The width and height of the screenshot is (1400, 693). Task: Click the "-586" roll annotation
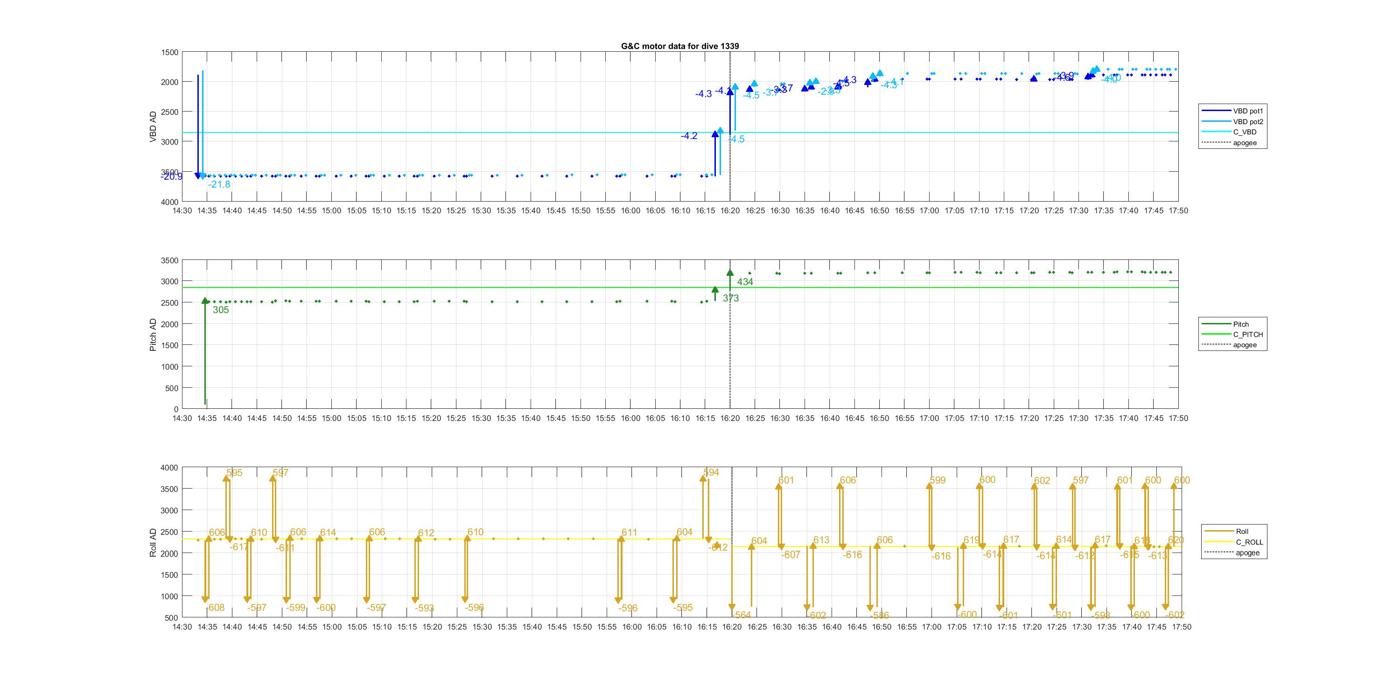pos(878,615)
